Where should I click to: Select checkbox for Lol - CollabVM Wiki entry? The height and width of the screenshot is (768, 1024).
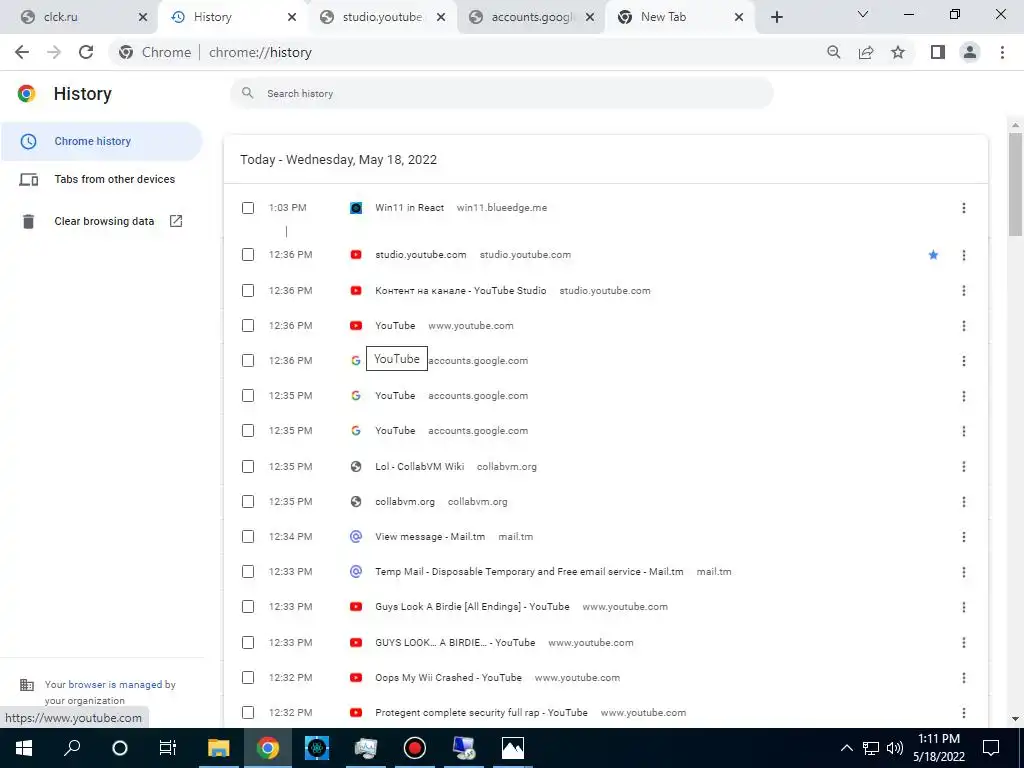pyautogui.click(x=248, y=466)
